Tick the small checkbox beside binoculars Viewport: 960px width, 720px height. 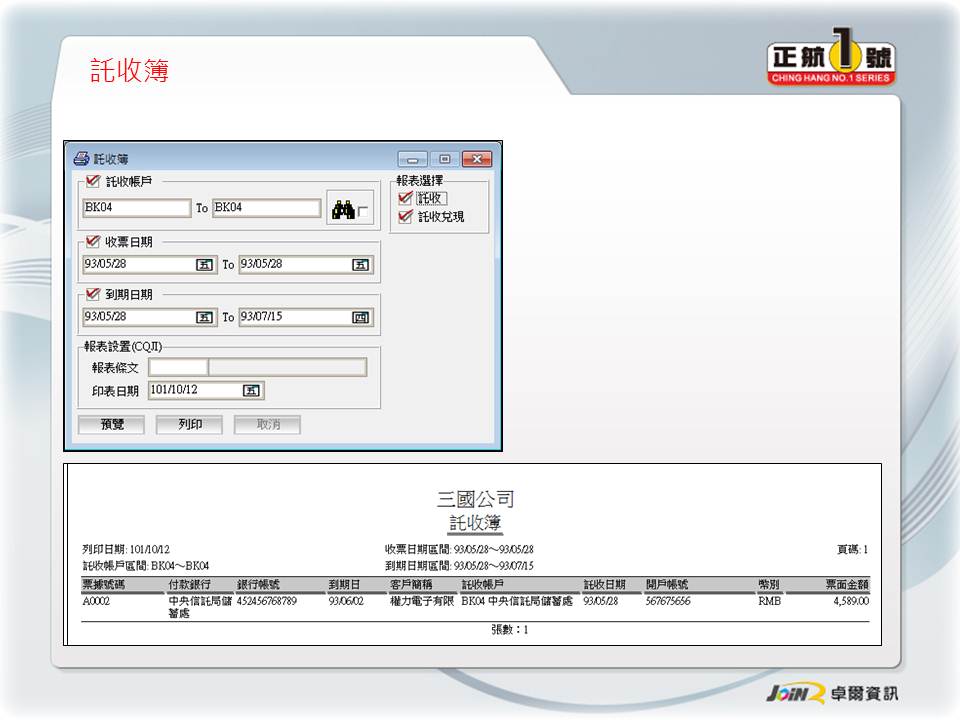tap(363, 212)
